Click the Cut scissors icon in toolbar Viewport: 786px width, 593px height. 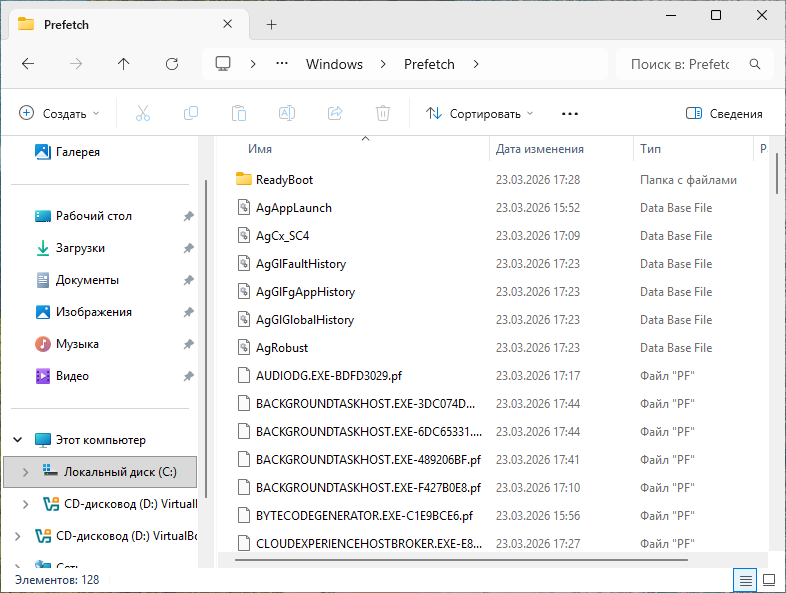click(142, 113)
